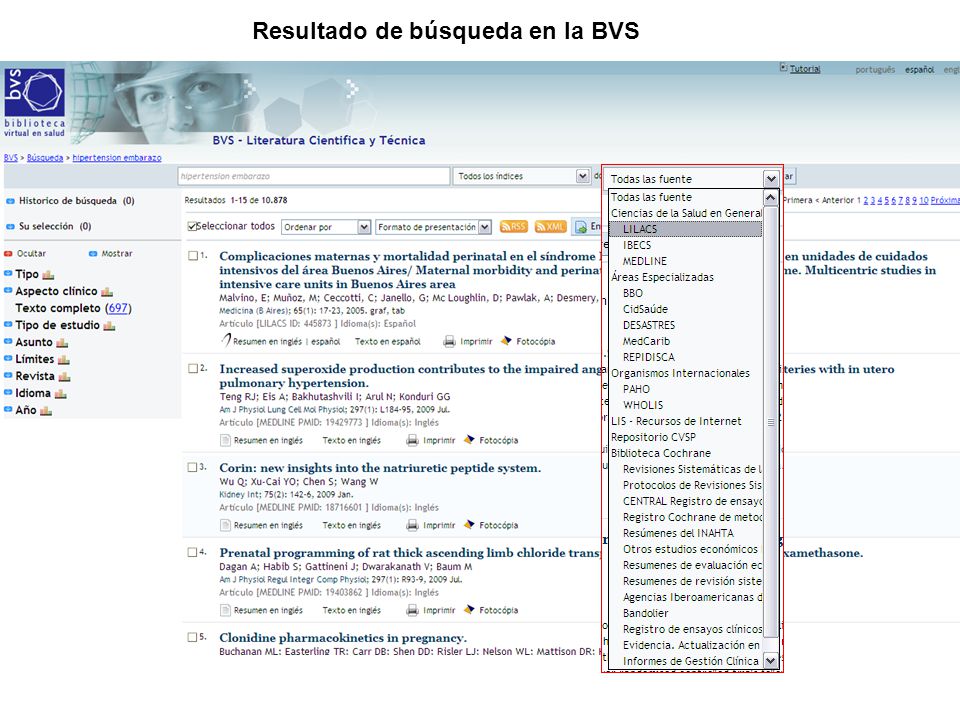The height and width of the screenshot is (720, 960).
Task: Click printer icon for Teng RJ result
Action: (413, 440)
